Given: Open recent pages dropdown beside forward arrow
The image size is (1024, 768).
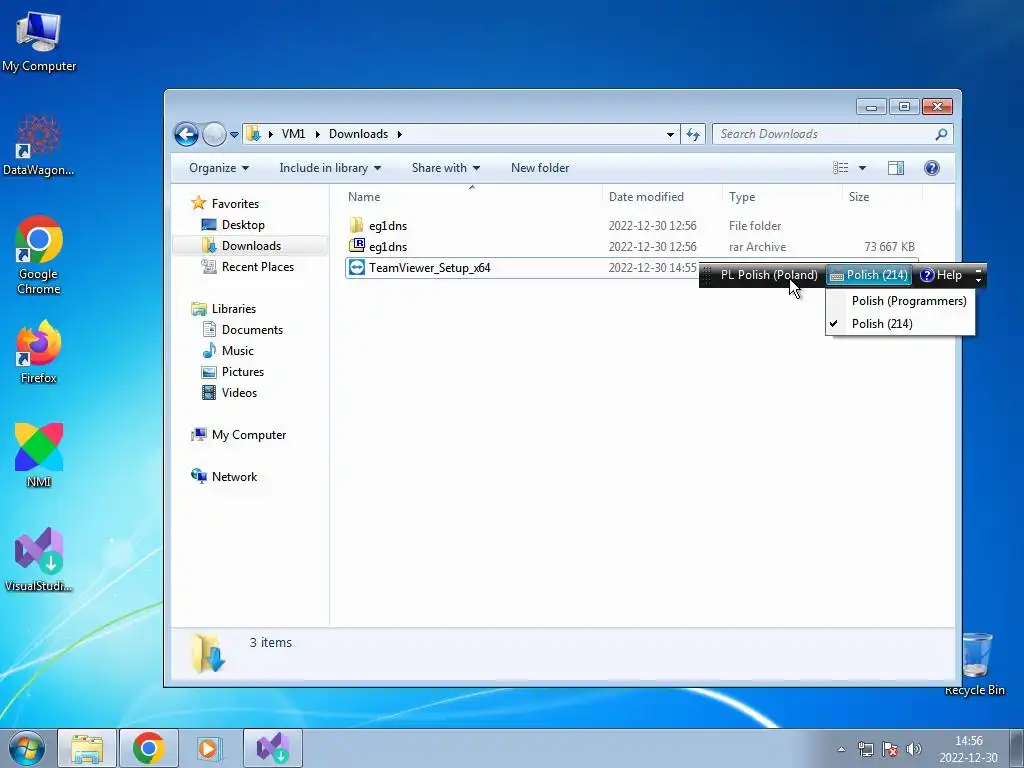Looking at the screenshot, I should click(234, 135).
